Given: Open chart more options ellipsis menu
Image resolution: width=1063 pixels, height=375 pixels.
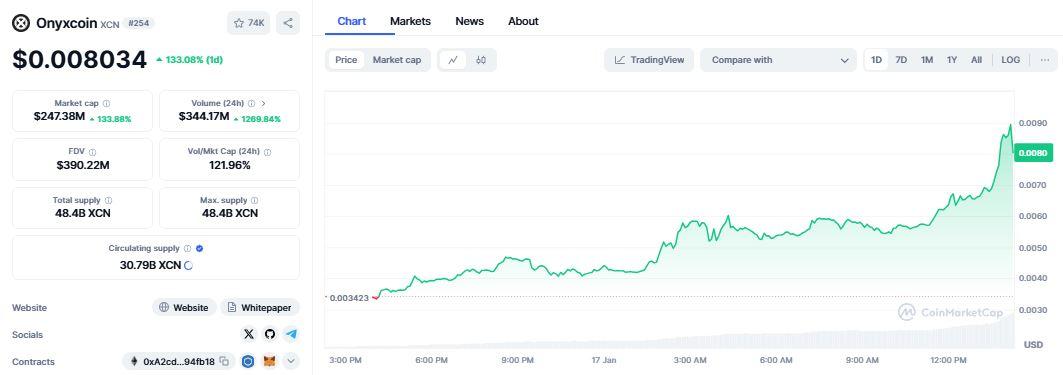Looking at the screenshot, I should [x=1045, y=60].
